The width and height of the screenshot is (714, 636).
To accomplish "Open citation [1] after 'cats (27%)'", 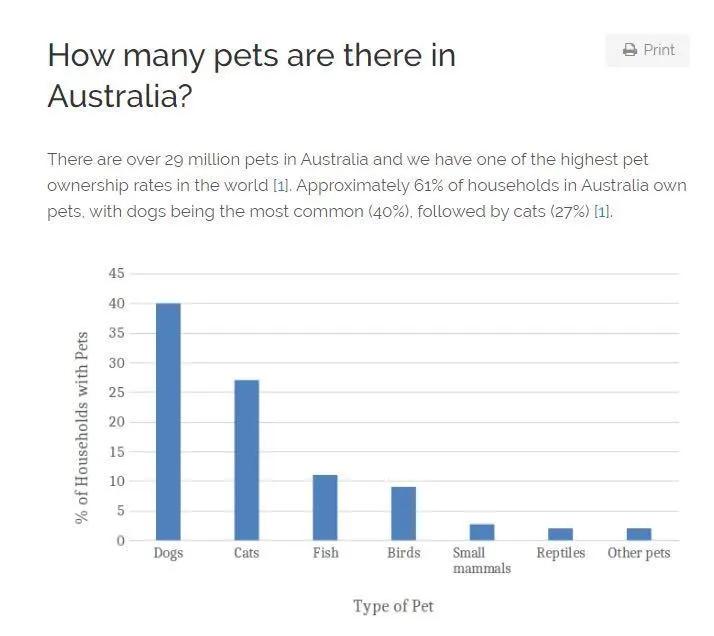I will (x=602, y=212).
